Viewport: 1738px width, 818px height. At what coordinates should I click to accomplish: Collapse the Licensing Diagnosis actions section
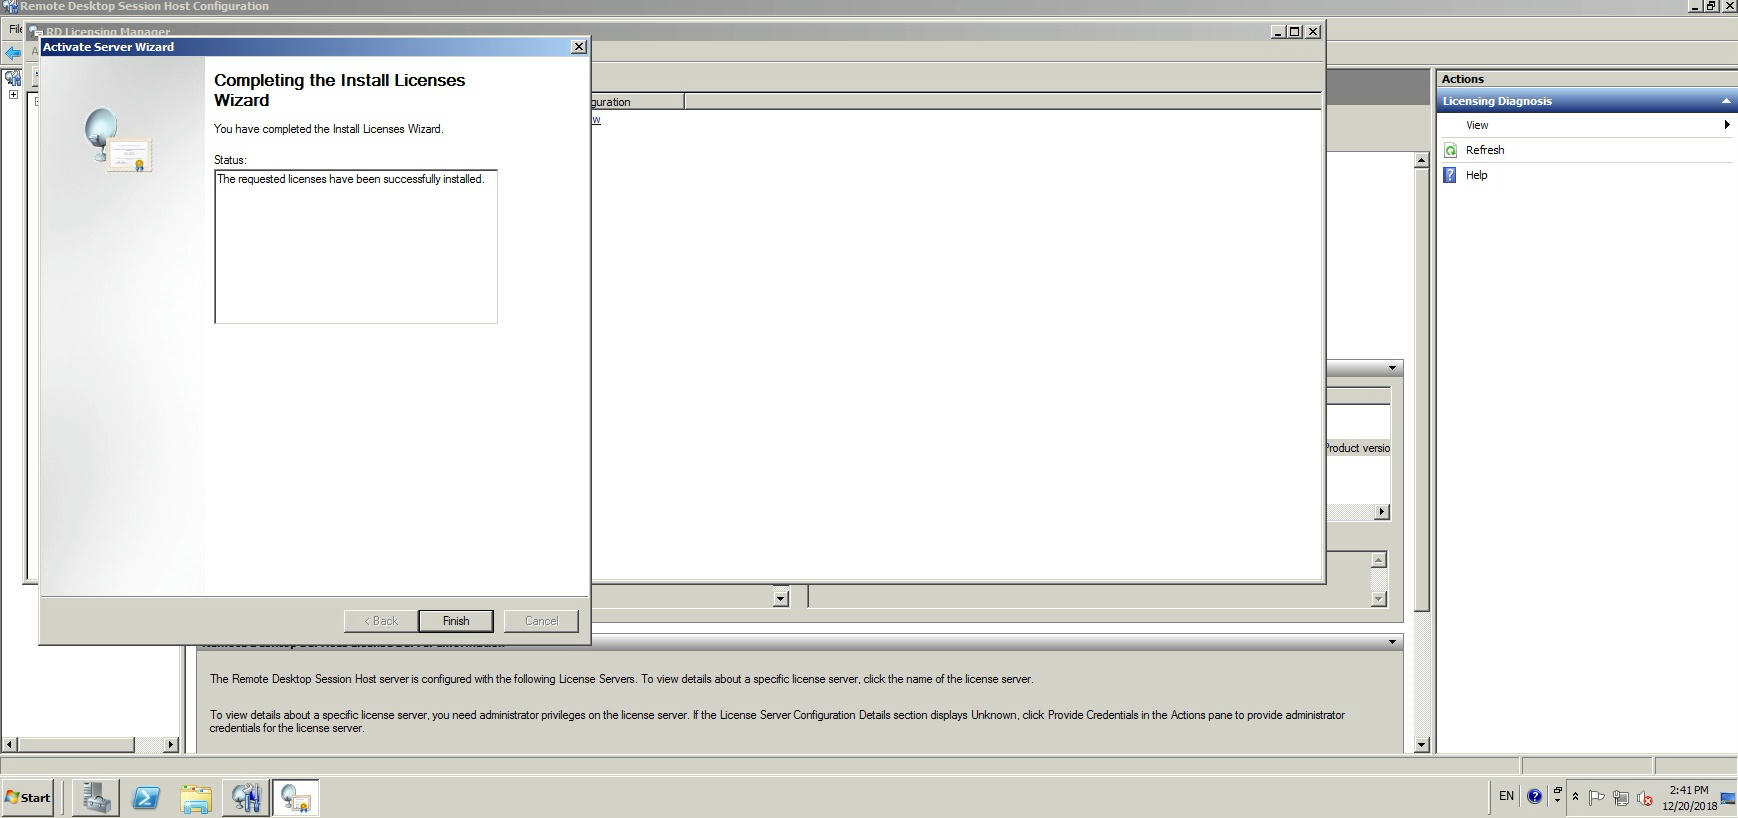1725,101
